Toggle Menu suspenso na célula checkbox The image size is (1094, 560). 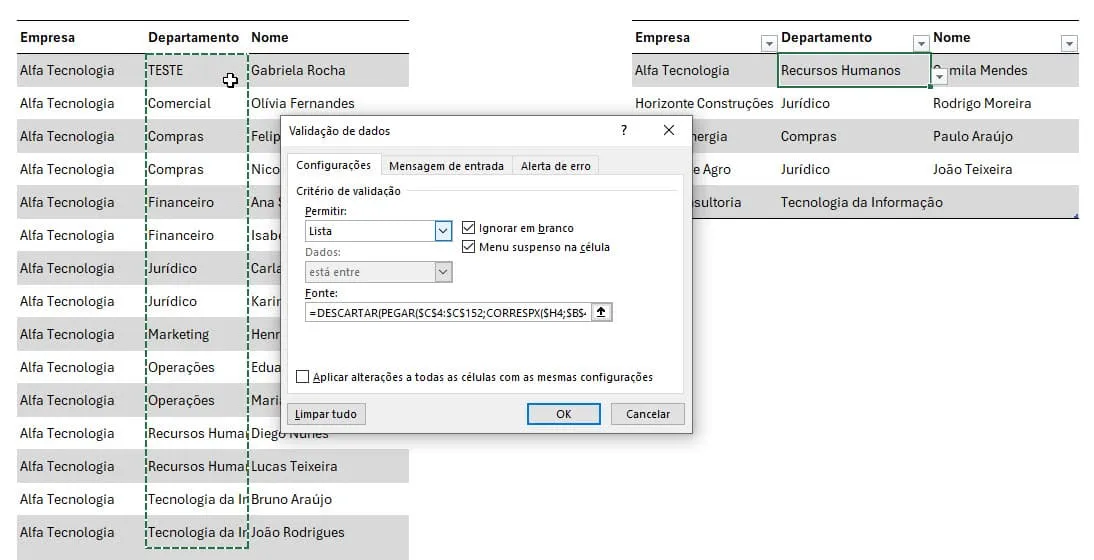coord(469,247)
